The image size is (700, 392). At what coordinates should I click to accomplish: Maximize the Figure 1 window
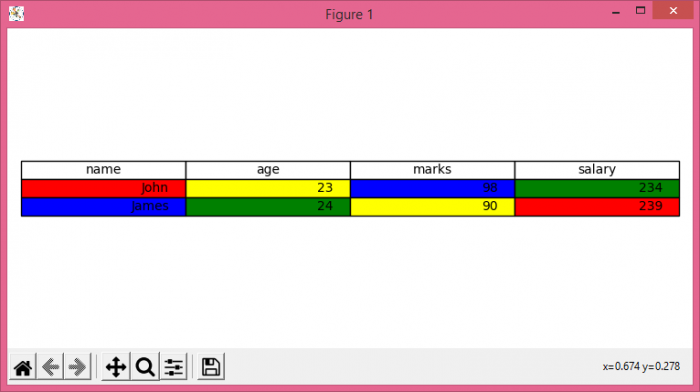pos(641,11)
